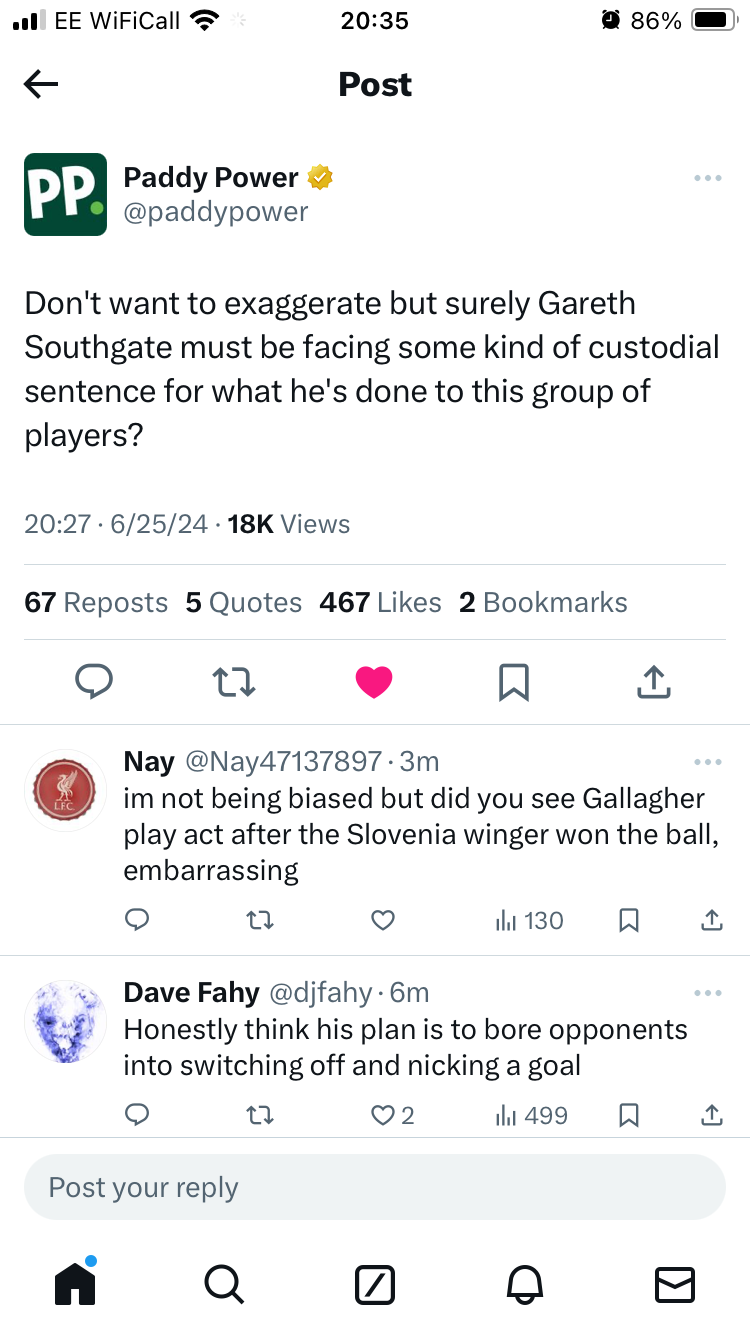750x1334 pixels.
Task: Go to Home tab
Action: point(75,1283)
